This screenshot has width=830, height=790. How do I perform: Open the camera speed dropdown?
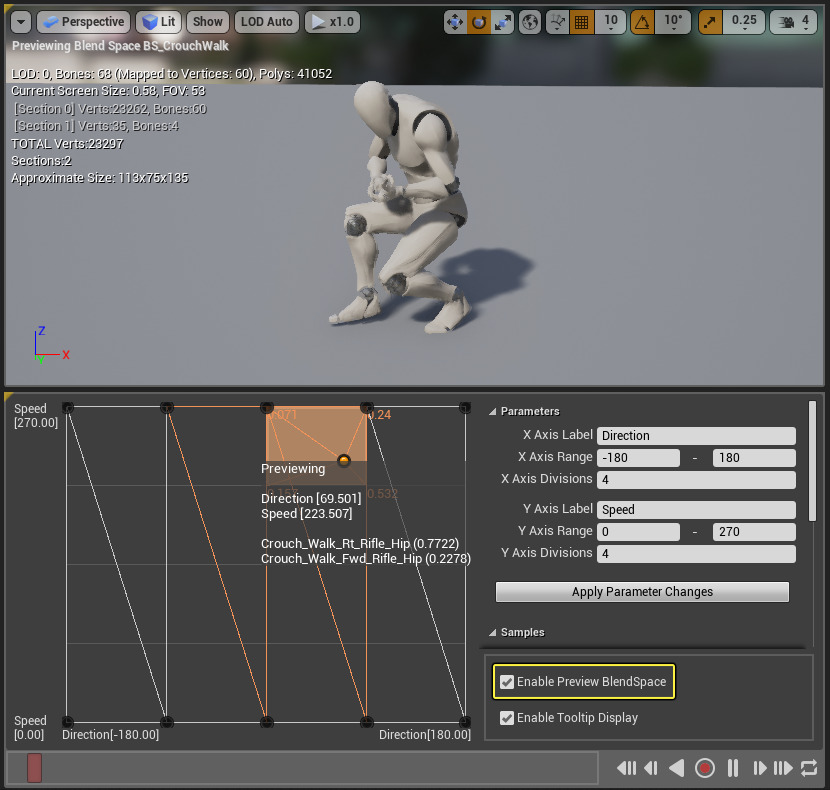tap(795, 22)
